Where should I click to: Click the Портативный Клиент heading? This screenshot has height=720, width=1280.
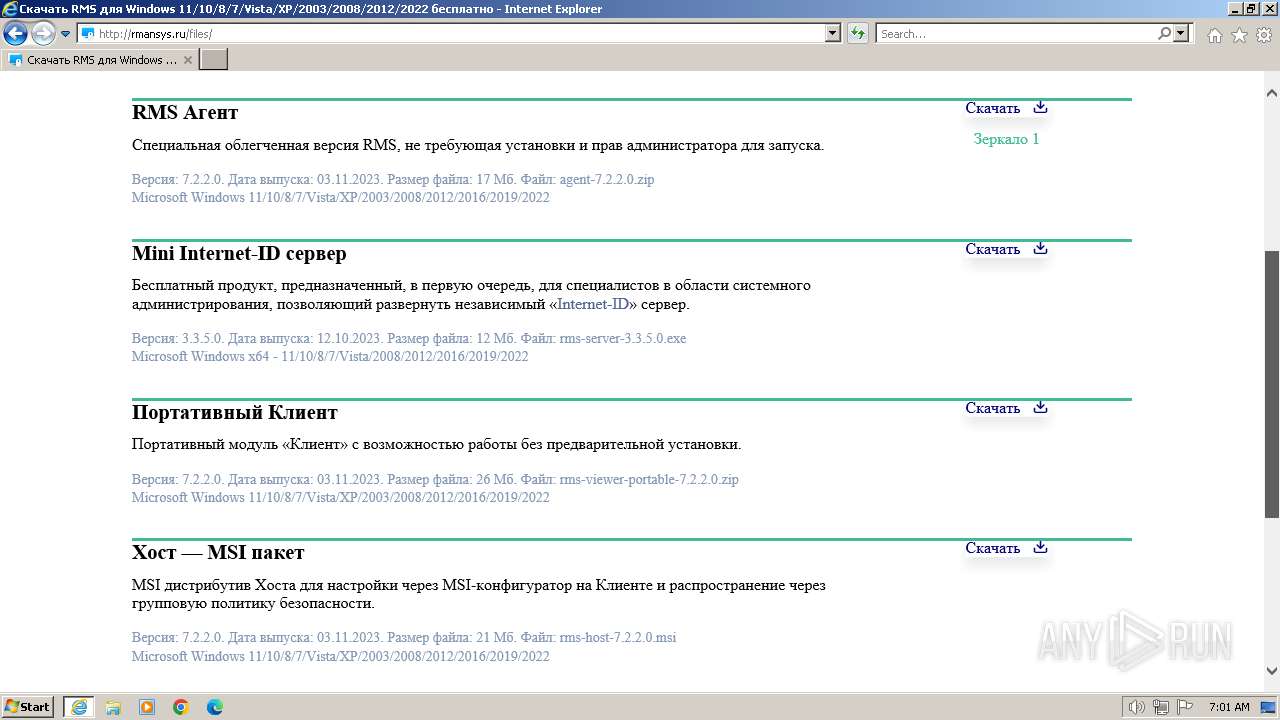(235, 412)
